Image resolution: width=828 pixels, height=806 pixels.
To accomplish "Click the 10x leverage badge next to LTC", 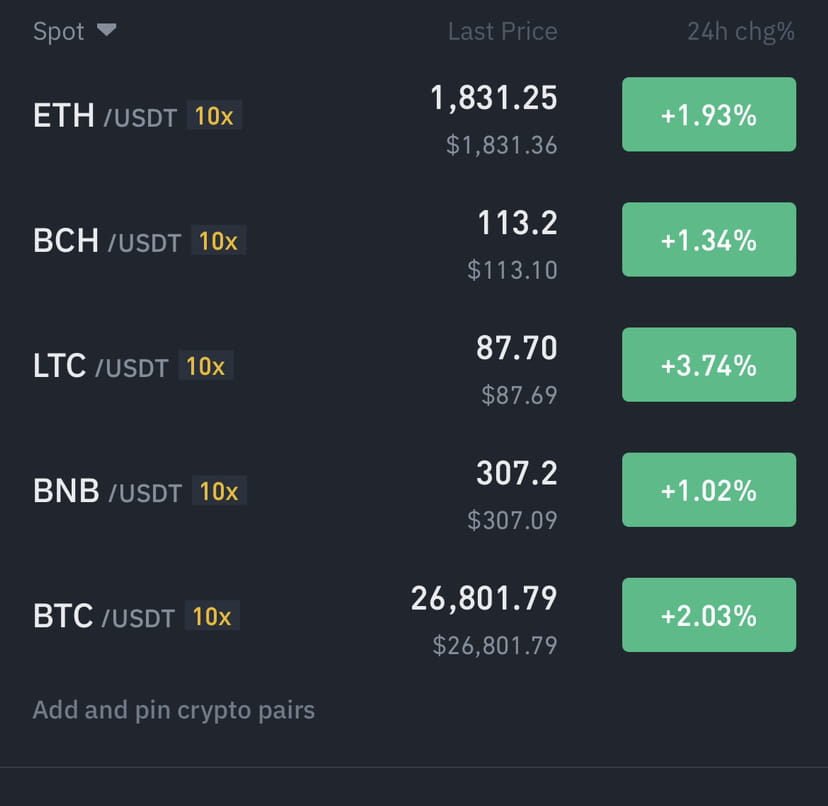I will 205,367.
